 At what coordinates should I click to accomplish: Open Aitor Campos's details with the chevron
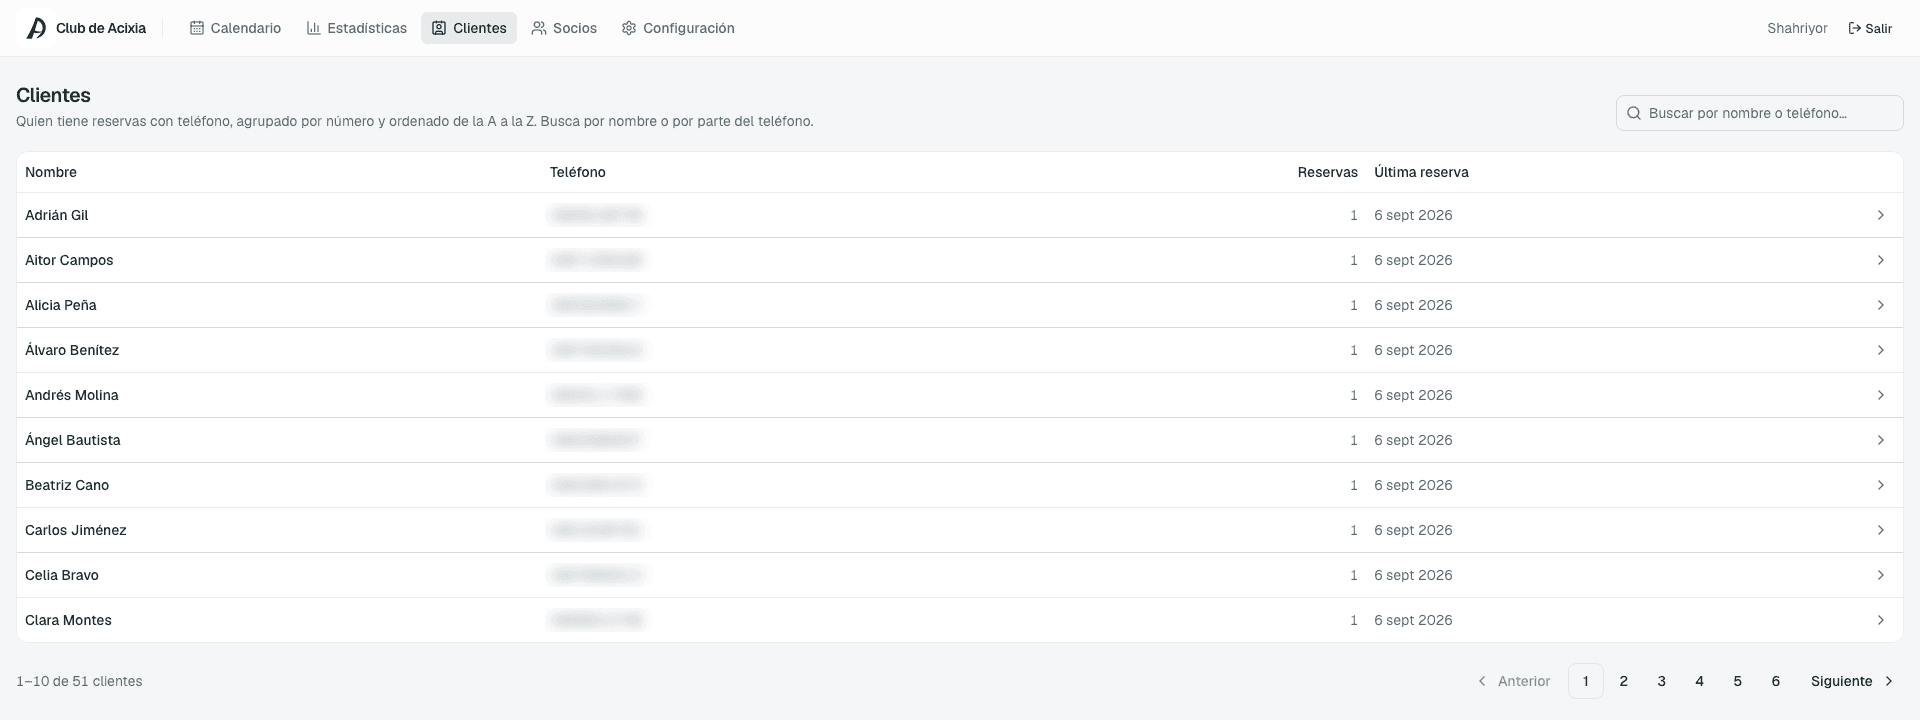coord(1881,260)
